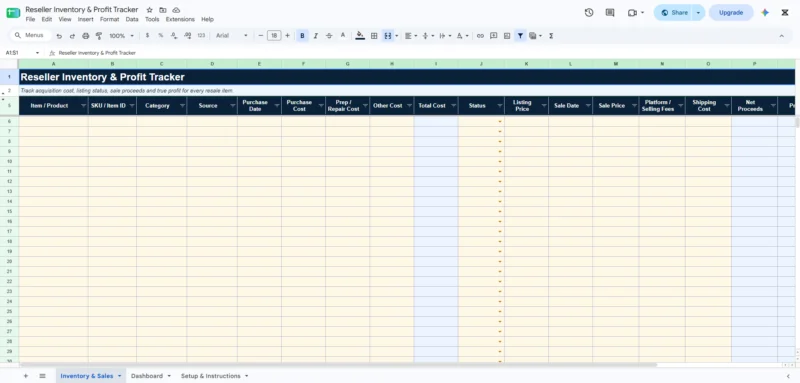The width and height of the screenshot is (800, 383).
Task: Insert a comment from toolbar
Action: click(493, 36)
